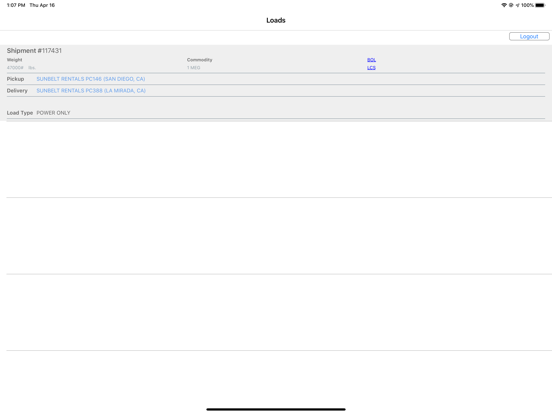Tap the Wi-Fi status icon
Screen dimensions: 552x414
504,5
